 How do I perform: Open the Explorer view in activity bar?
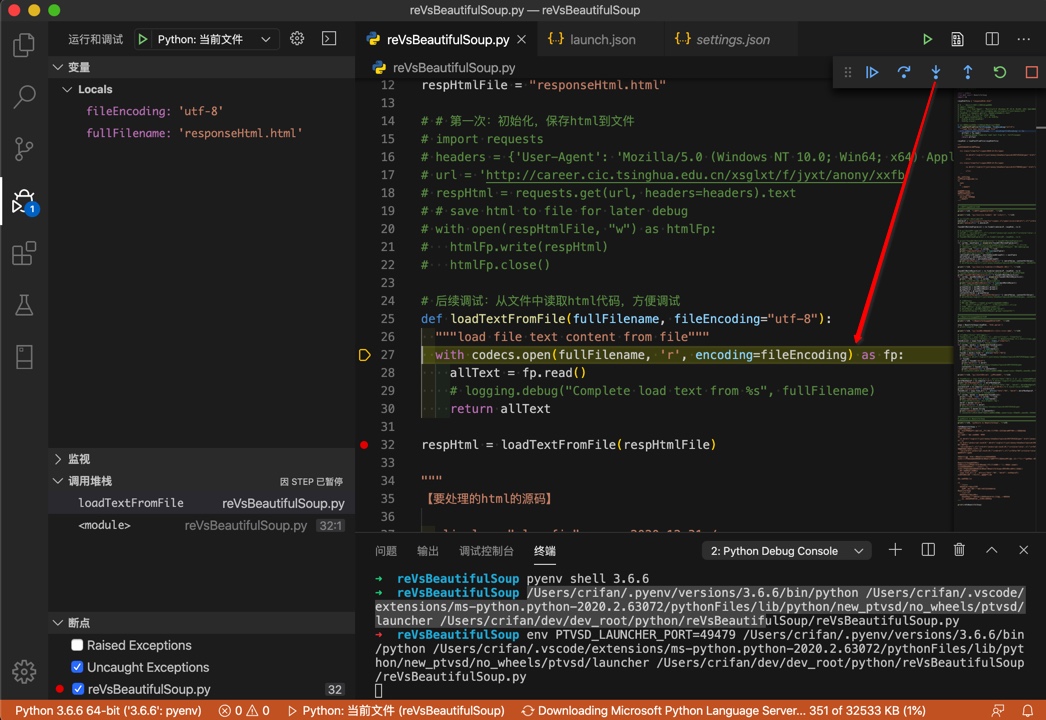point(24,45)
